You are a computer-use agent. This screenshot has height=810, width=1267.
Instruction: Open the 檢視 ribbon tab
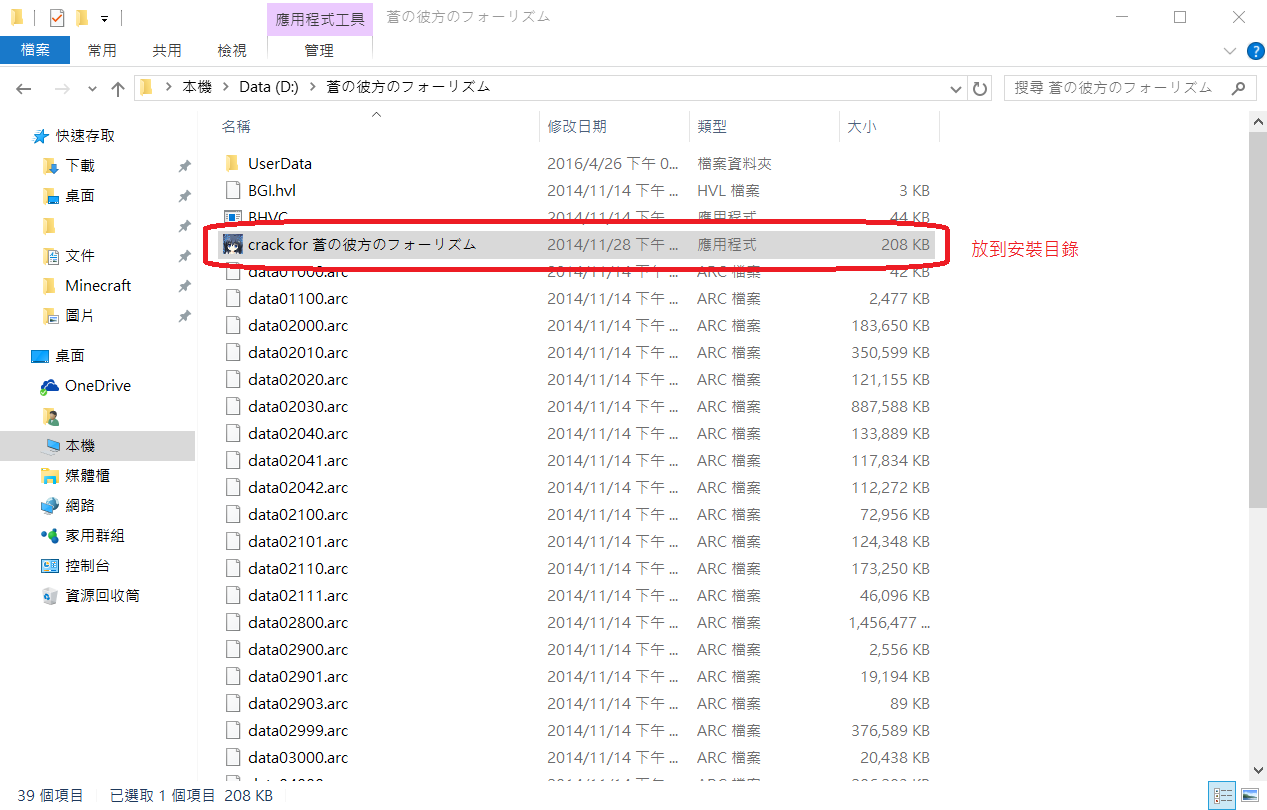pos(232,50)
